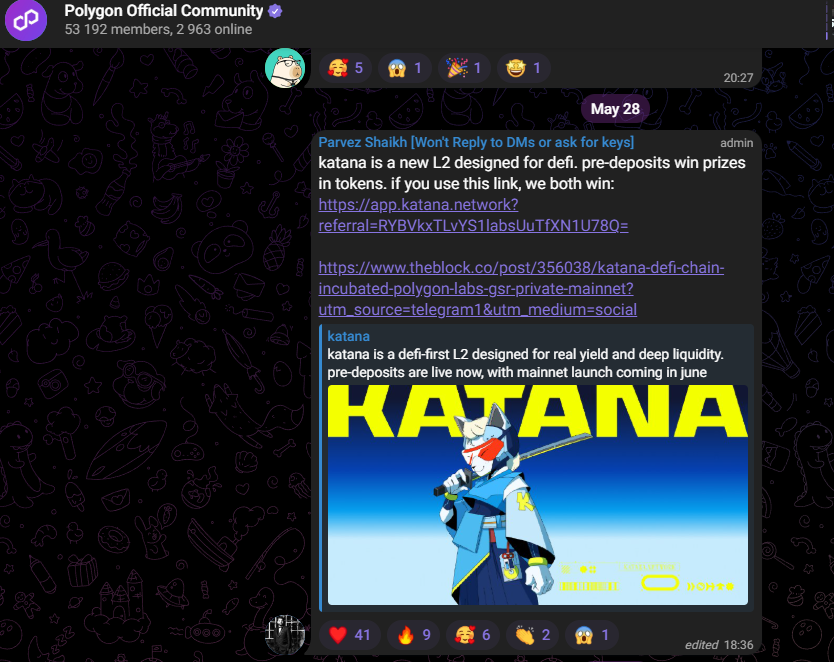Image resolution: width=834 pixels, height=662 pixels.
Task: Open the Polygon Official Community chat title
Action: [x=163, y=11]
